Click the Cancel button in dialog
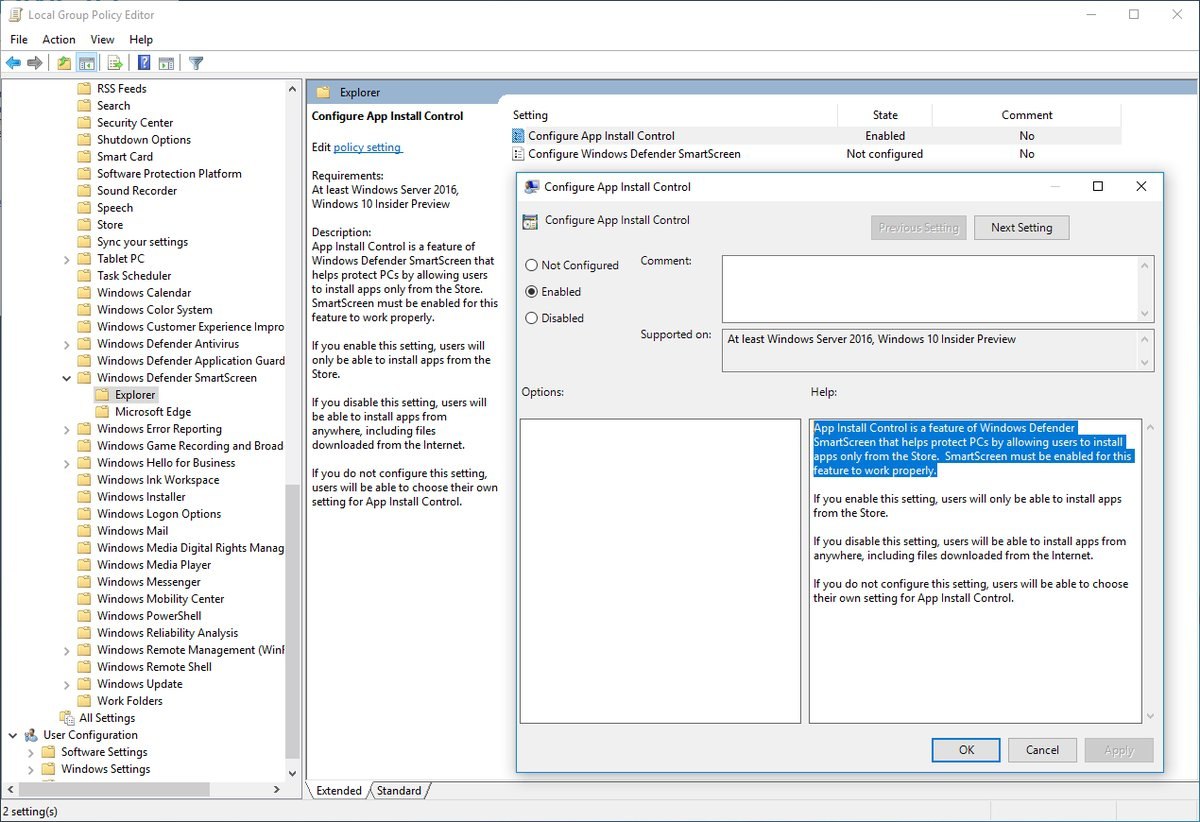The height and width of the screenshot is (822, 1200). [1042, 750]
